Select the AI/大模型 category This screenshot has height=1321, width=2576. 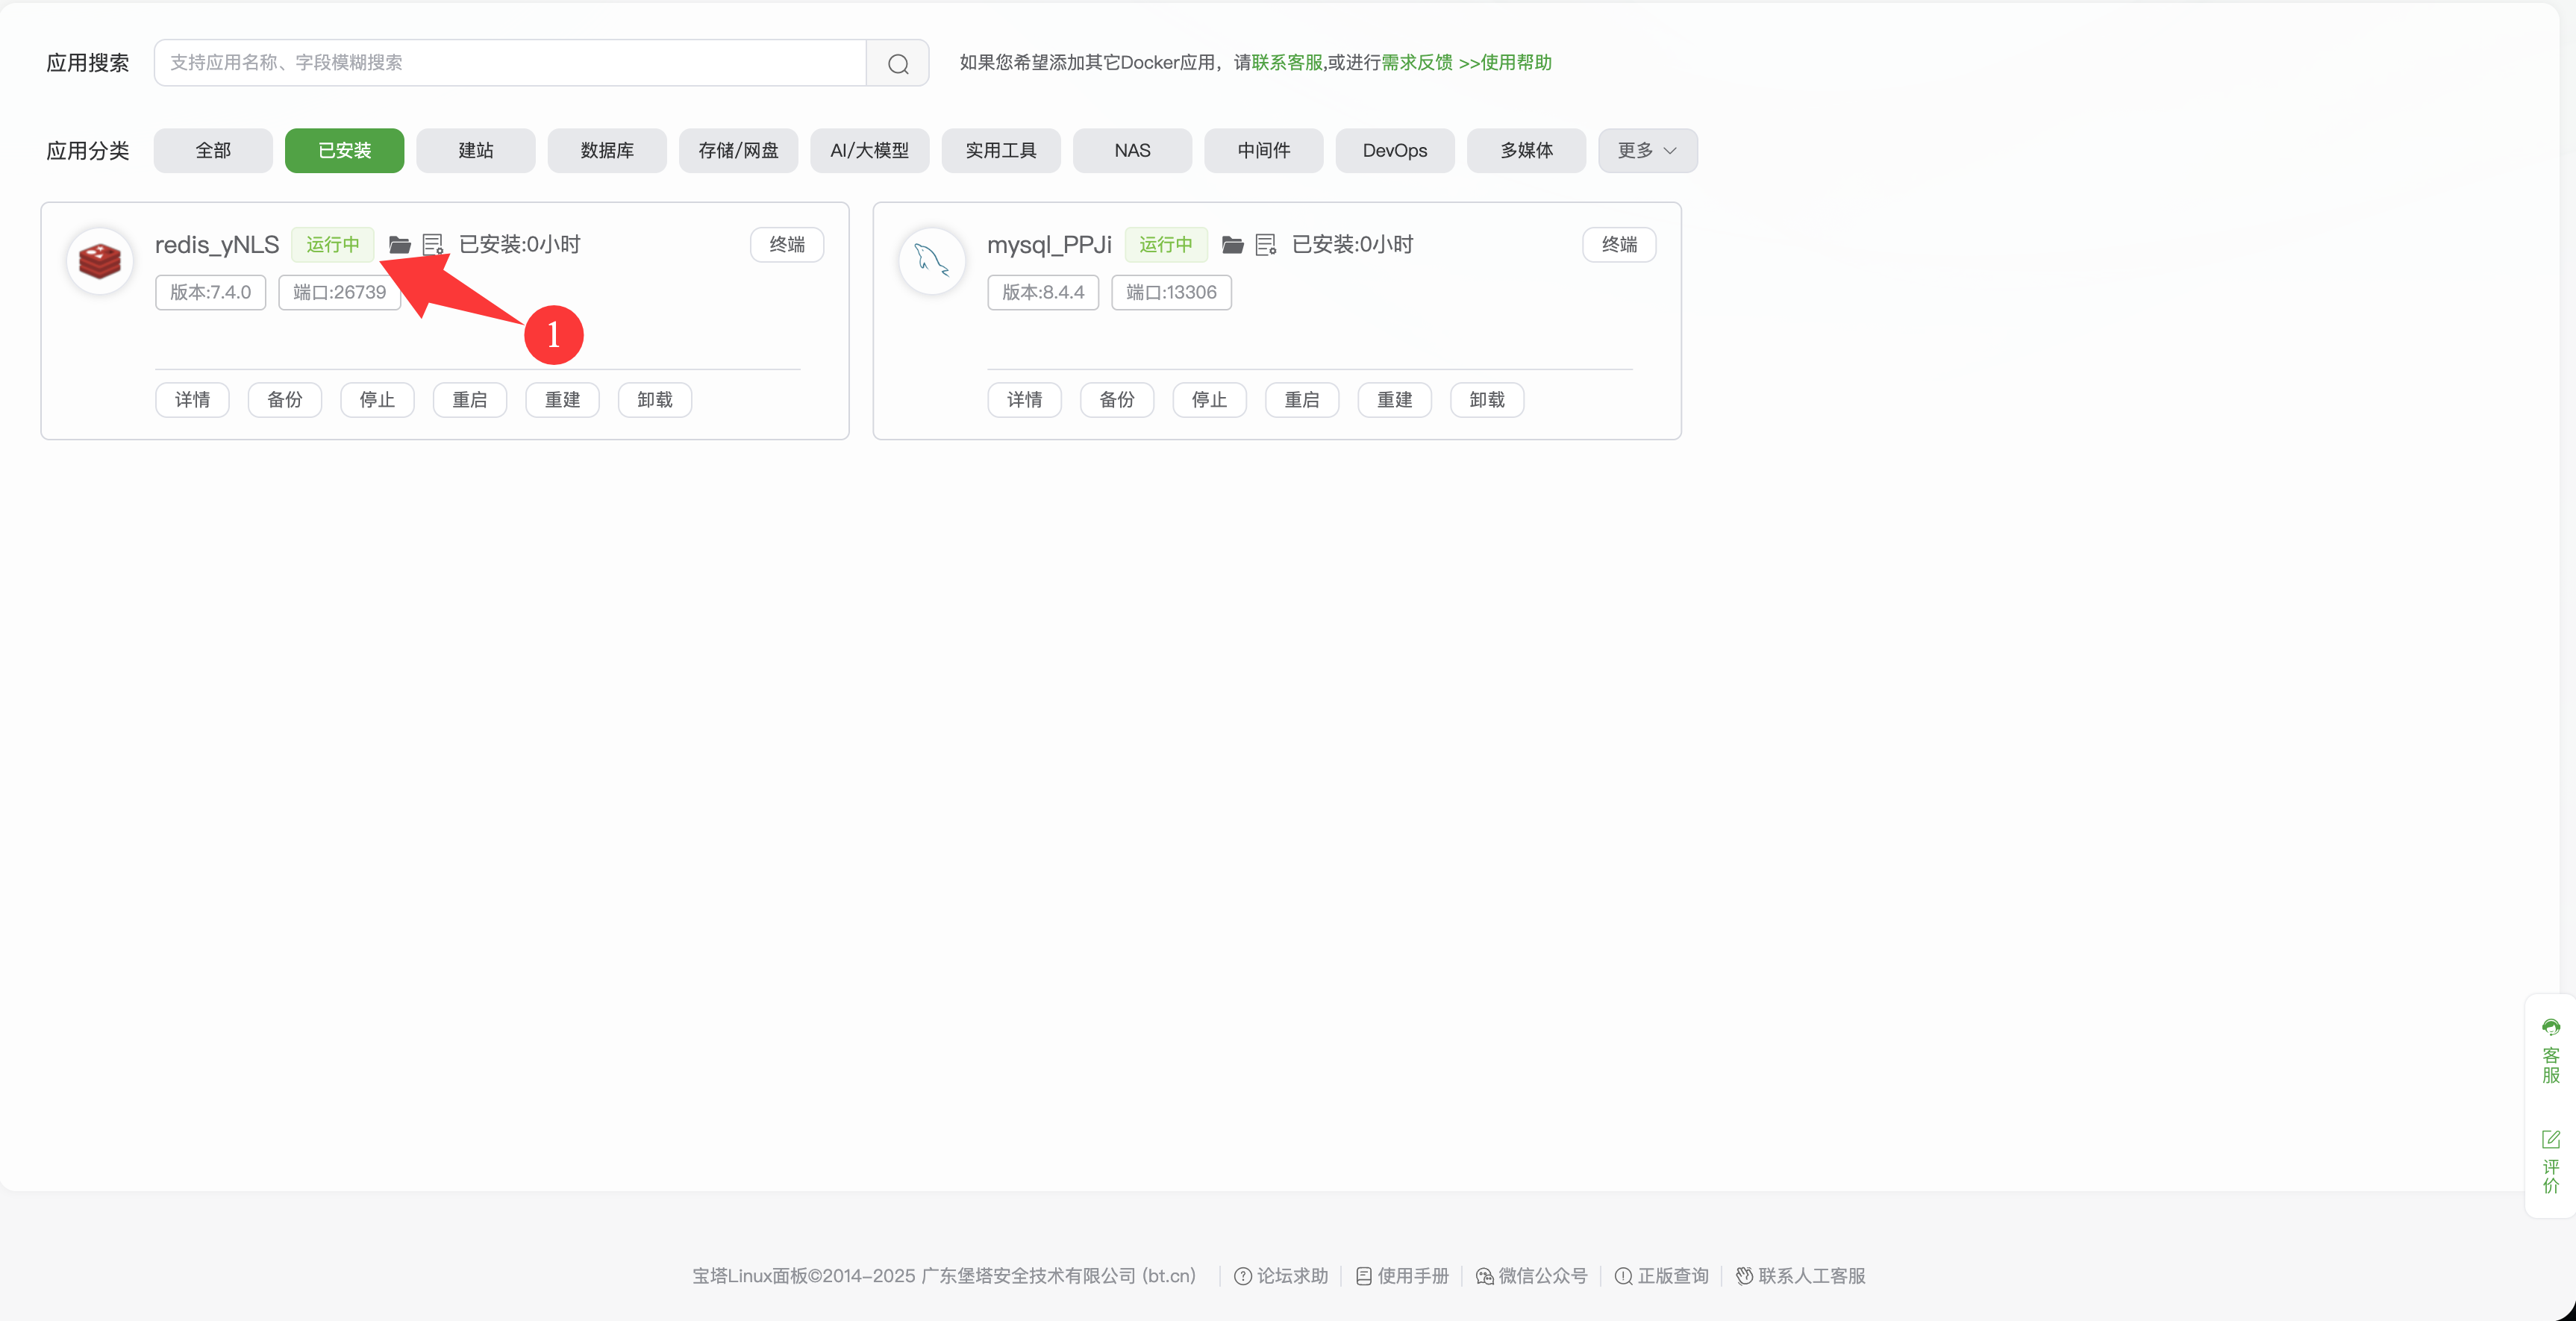click(x=868, y=151)
